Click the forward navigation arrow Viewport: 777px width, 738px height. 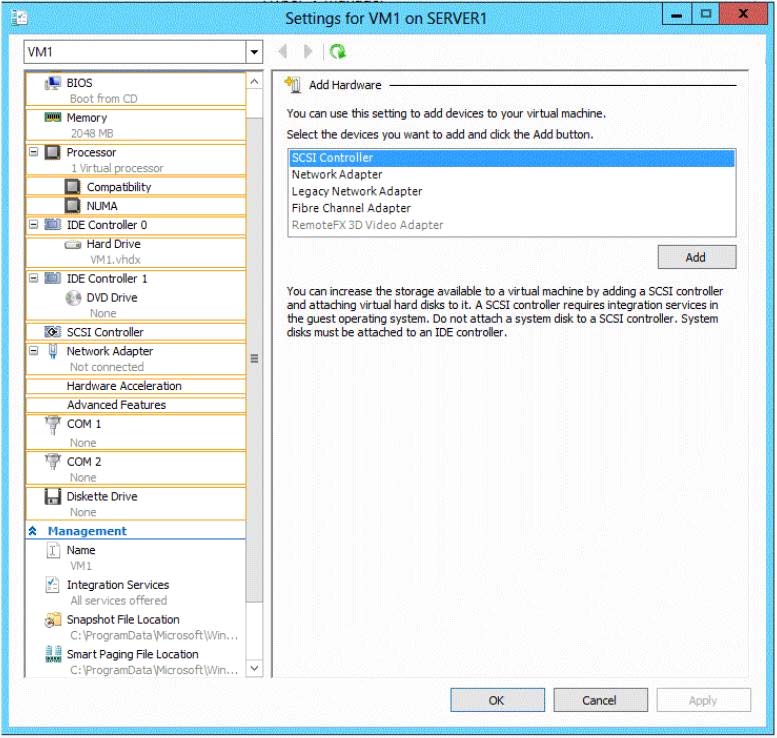pyautogui.click(x=308, y=51)
